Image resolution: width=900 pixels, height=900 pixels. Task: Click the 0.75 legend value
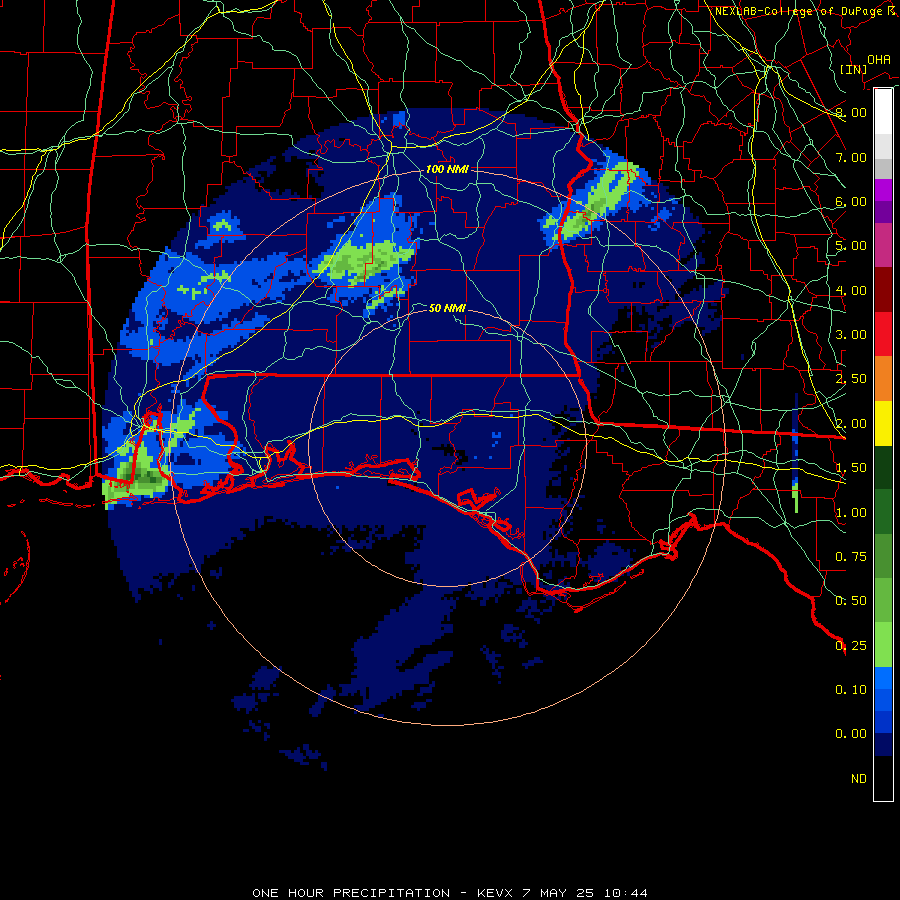point(851,557)
